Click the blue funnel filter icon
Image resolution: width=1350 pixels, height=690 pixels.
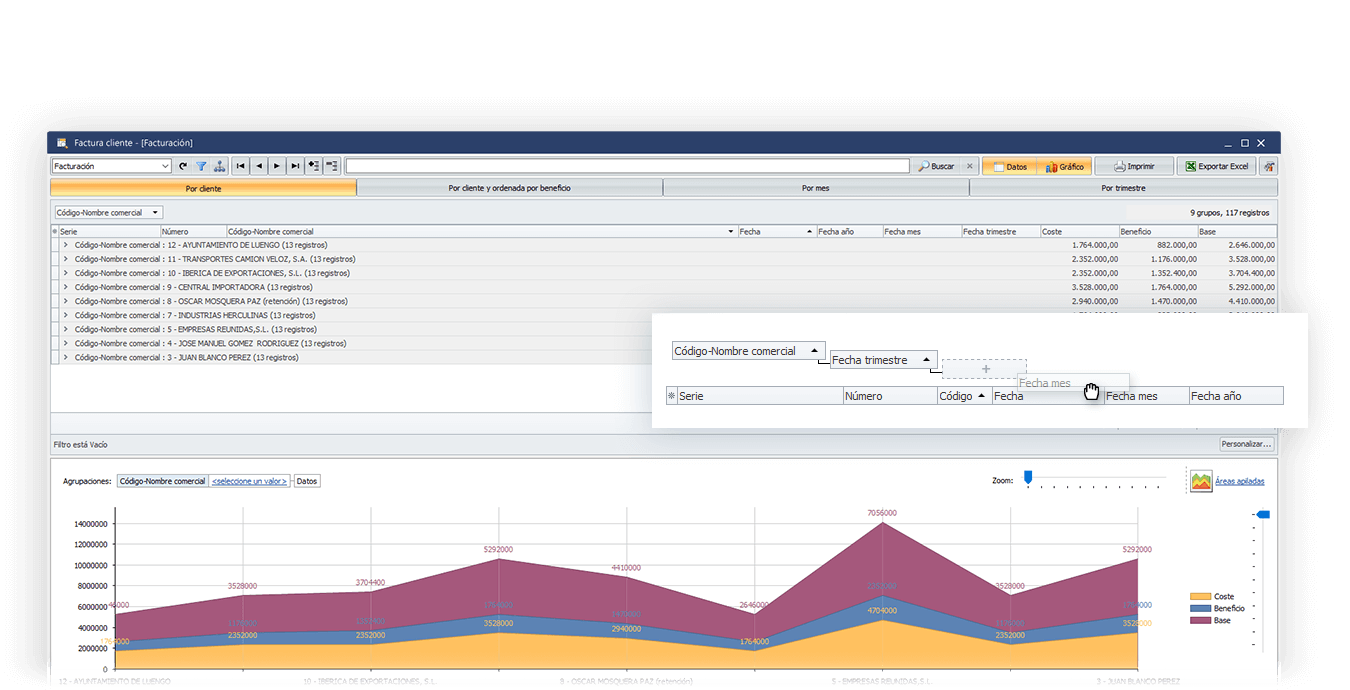click(x=201, y=167)
